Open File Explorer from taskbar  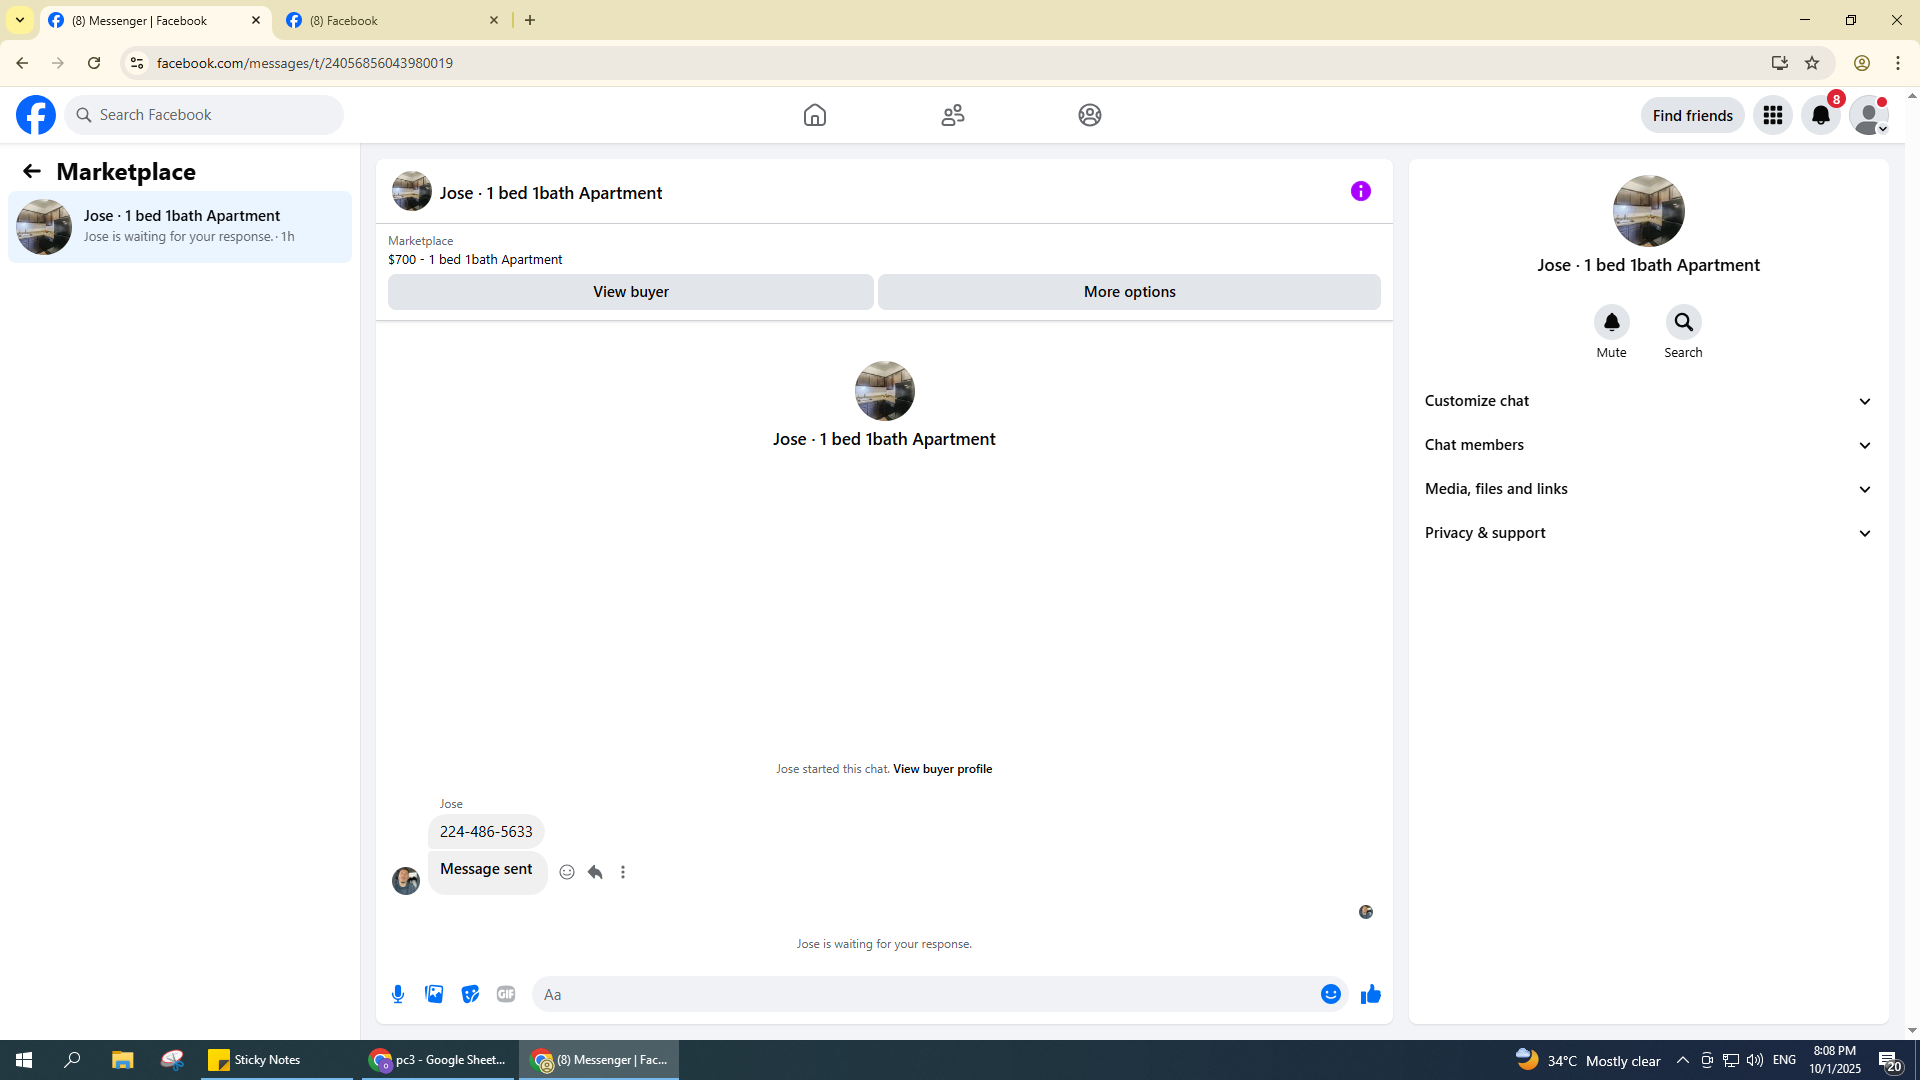122,1060
